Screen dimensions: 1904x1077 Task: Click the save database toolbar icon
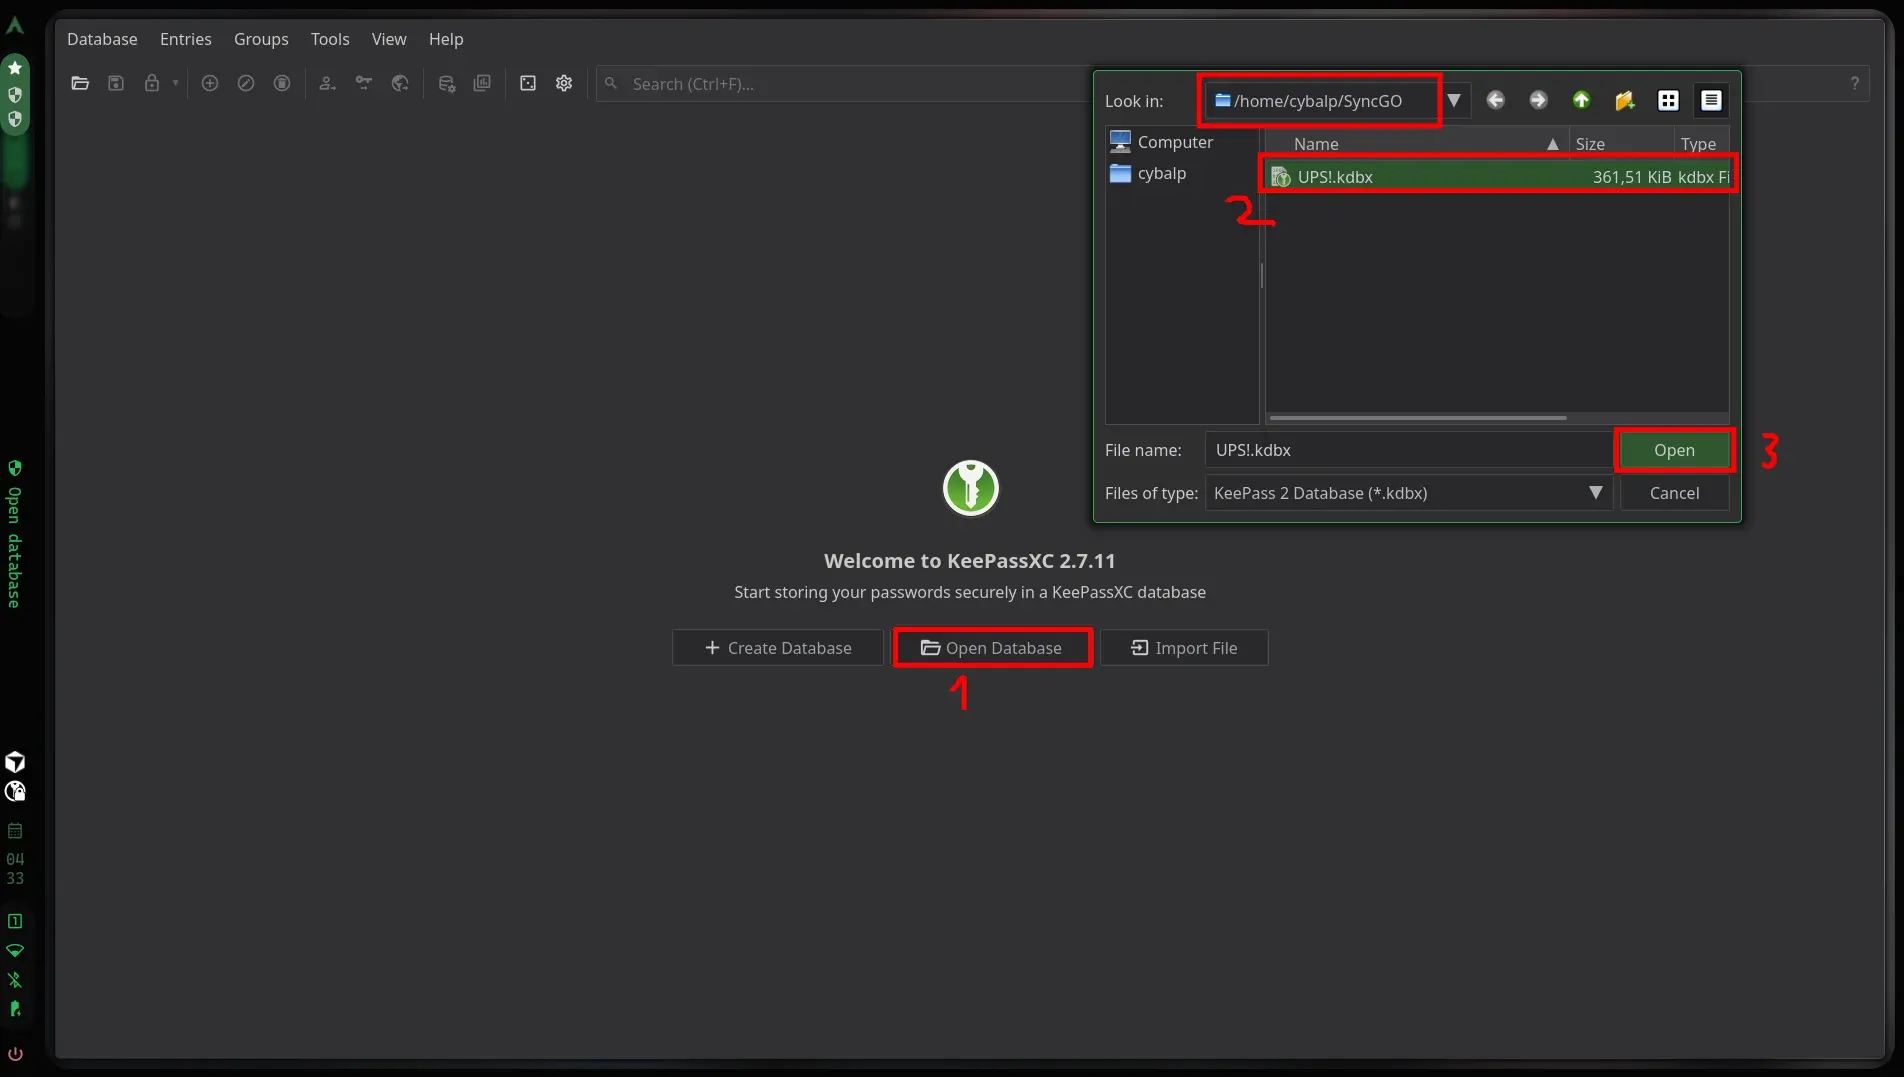116,84
